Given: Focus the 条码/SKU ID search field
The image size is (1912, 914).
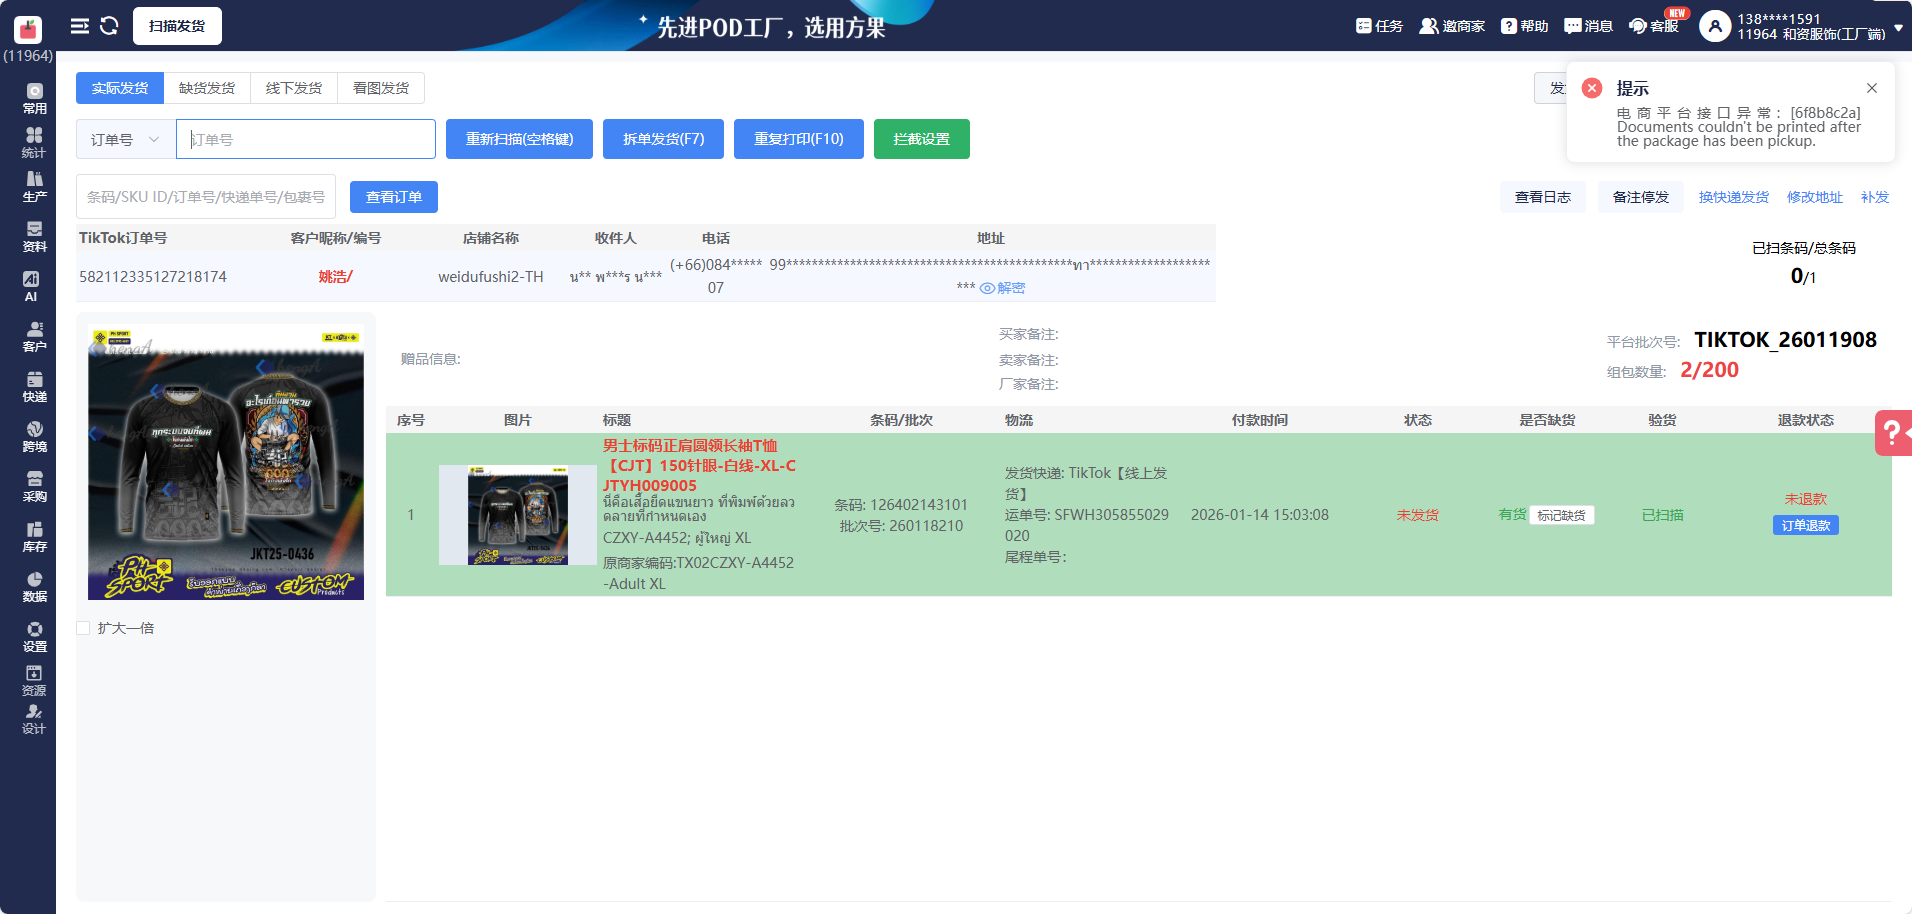Looking at the screenshot, I should click(x=206, y=197).
